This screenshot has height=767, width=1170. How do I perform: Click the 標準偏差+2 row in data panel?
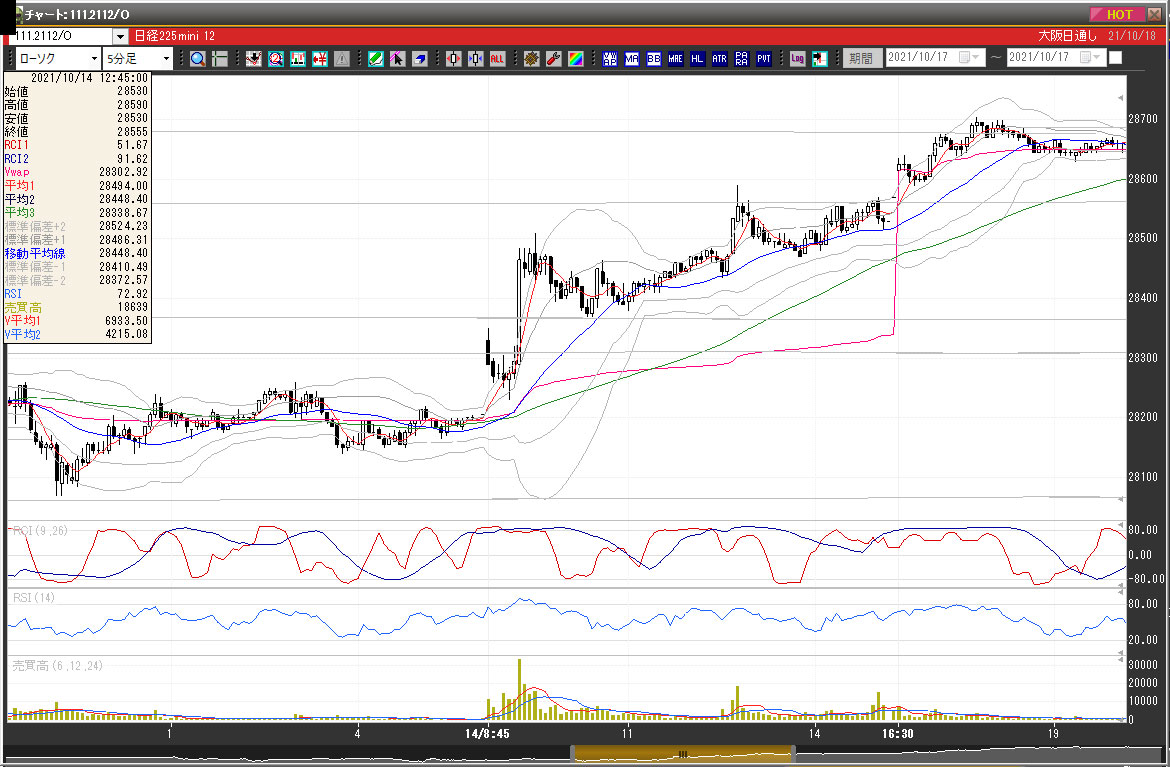76,226
